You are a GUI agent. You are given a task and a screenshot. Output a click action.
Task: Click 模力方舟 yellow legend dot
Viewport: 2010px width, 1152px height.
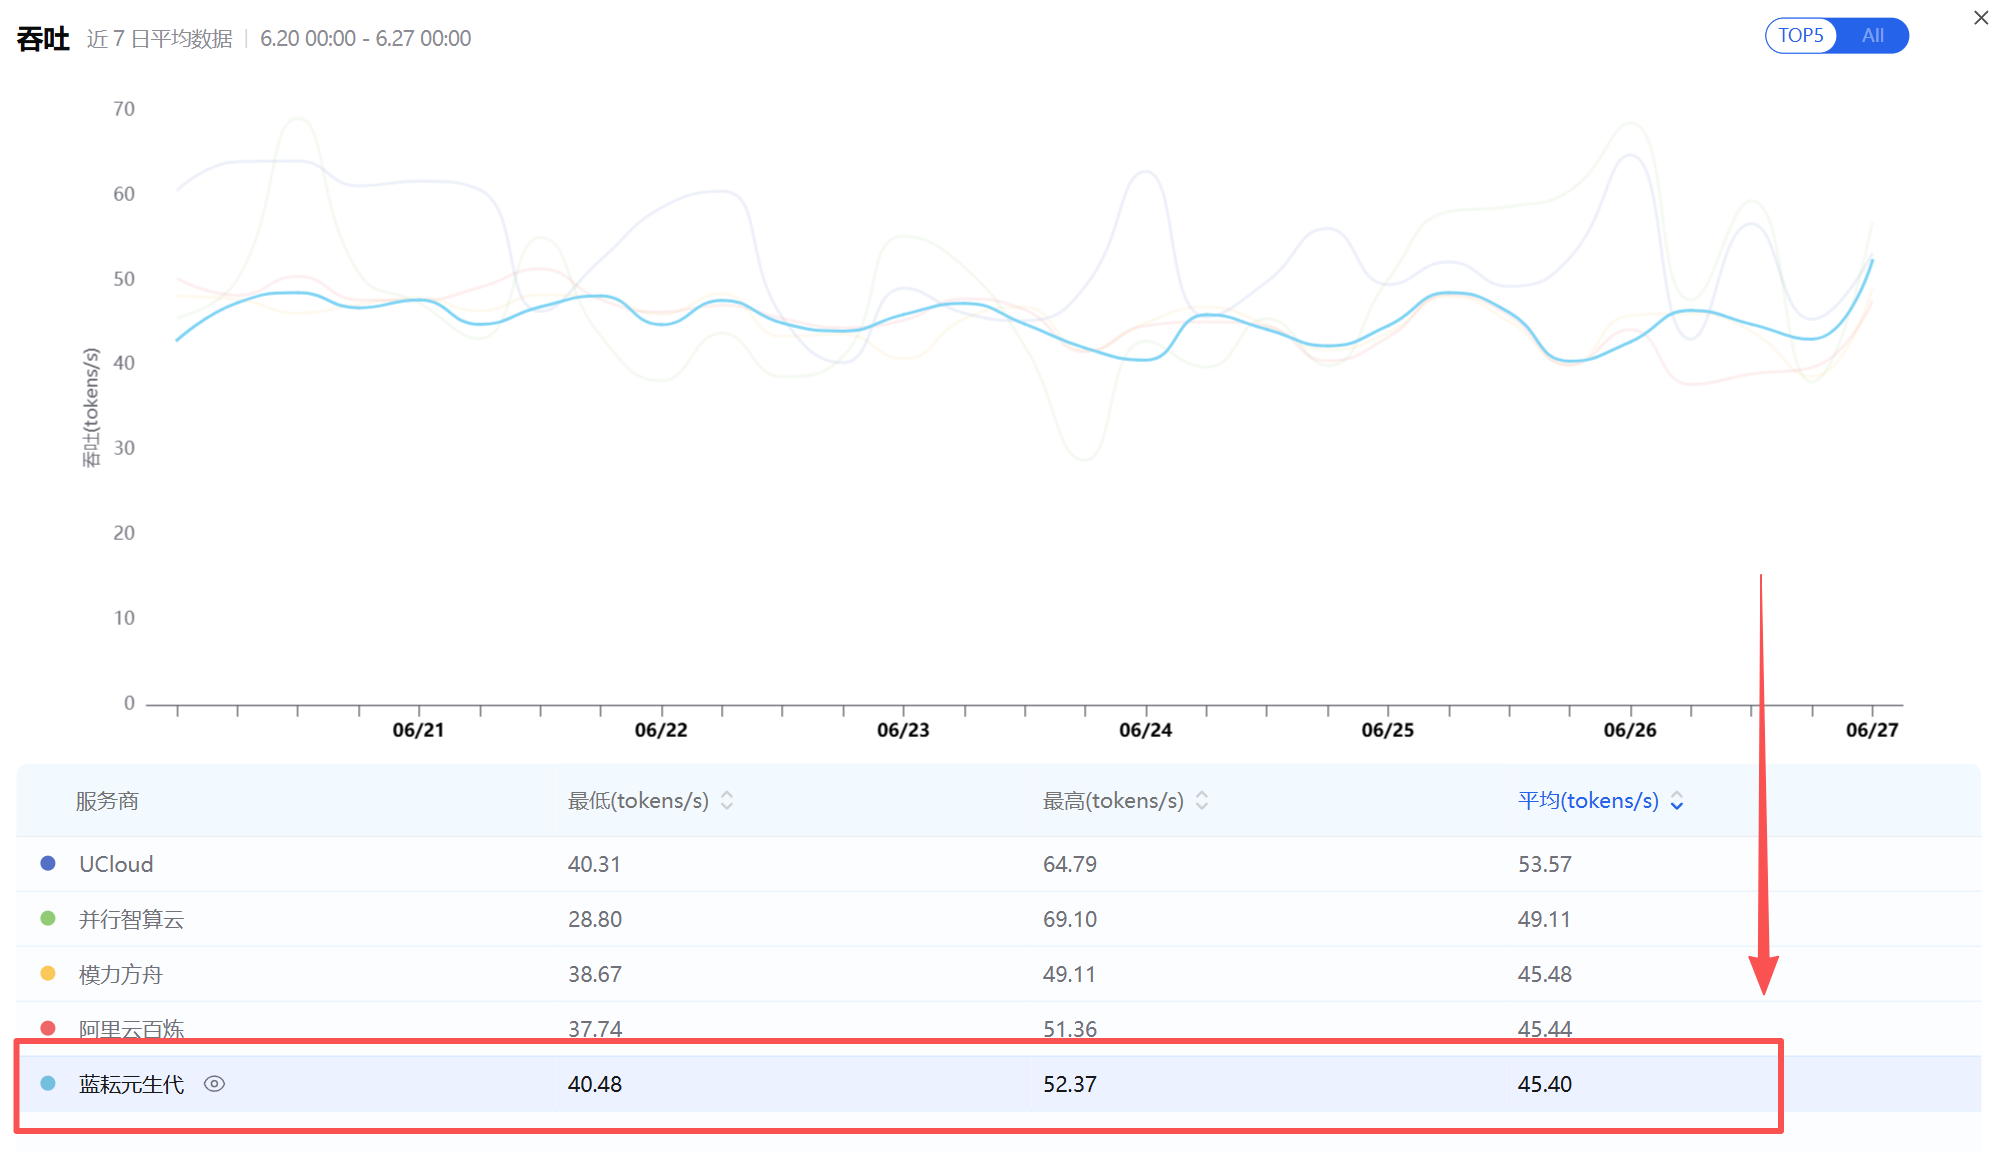click(48, 973)
